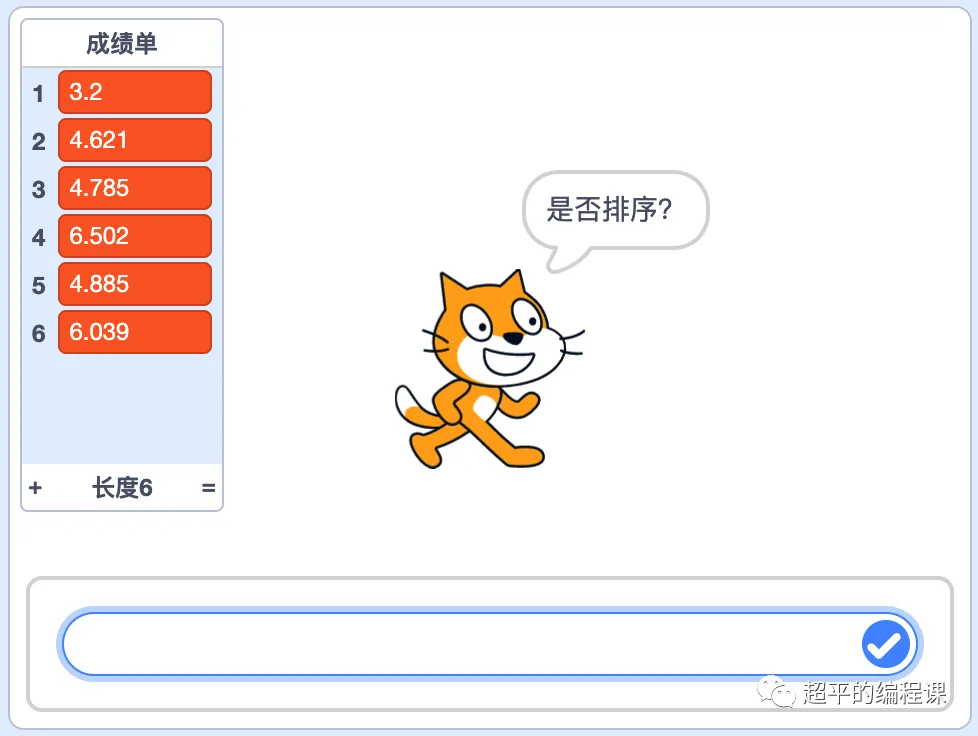This screenshot has width=978, height=736.
Task: Add a list item with the plus icon
Action: 36,488
